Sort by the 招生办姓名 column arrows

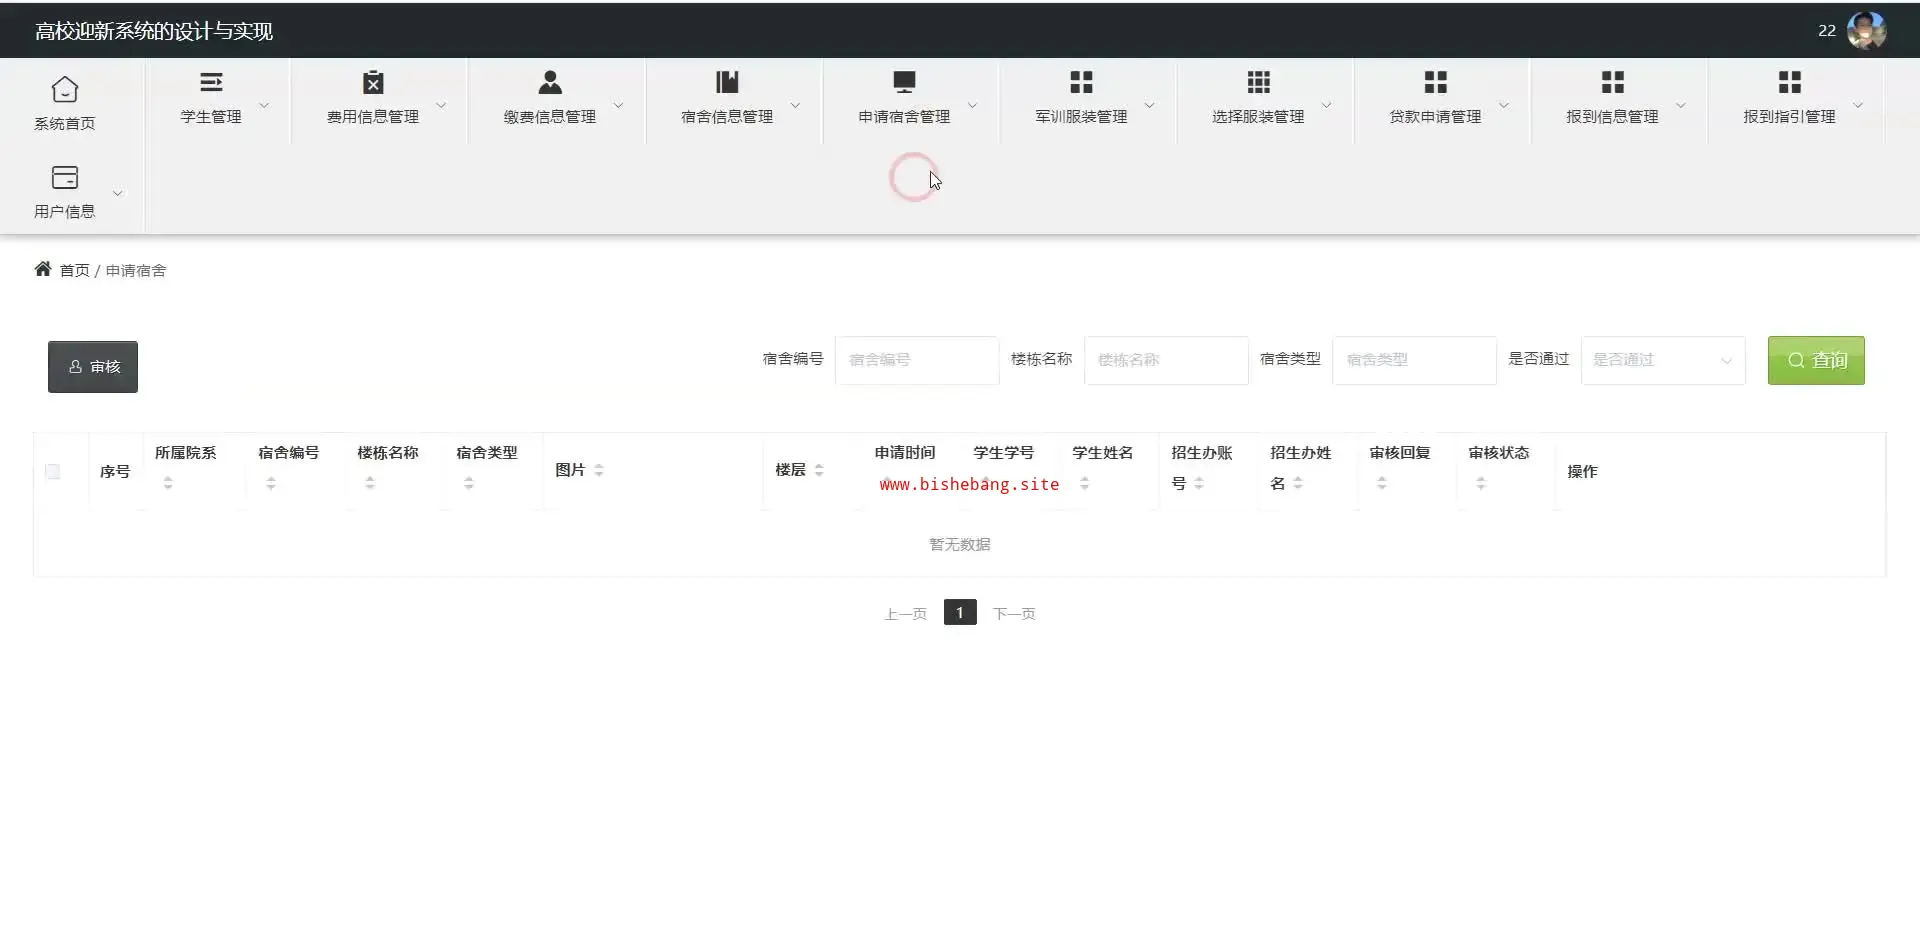click(x=1298, y=484)
